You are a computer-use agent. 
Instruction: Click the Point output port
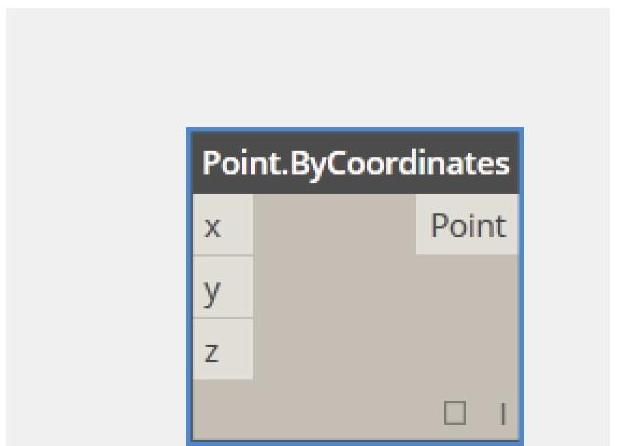467,225
